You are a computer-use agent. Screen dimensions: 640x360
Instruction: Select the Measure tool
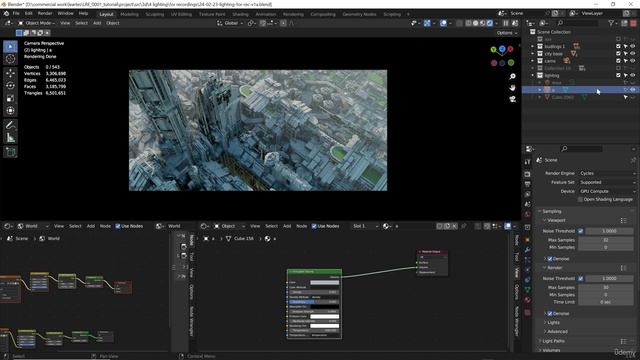point(10,138)
